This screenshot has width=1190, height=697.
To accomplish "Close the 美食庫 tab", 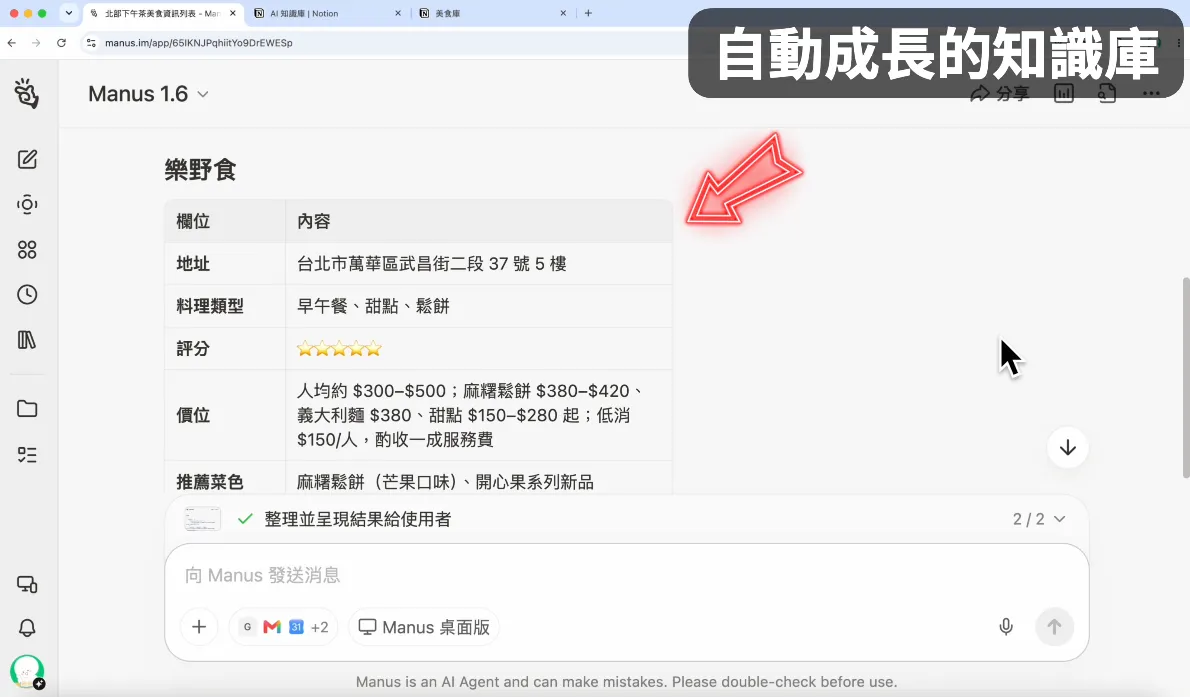I will click(x=563, y=13).
